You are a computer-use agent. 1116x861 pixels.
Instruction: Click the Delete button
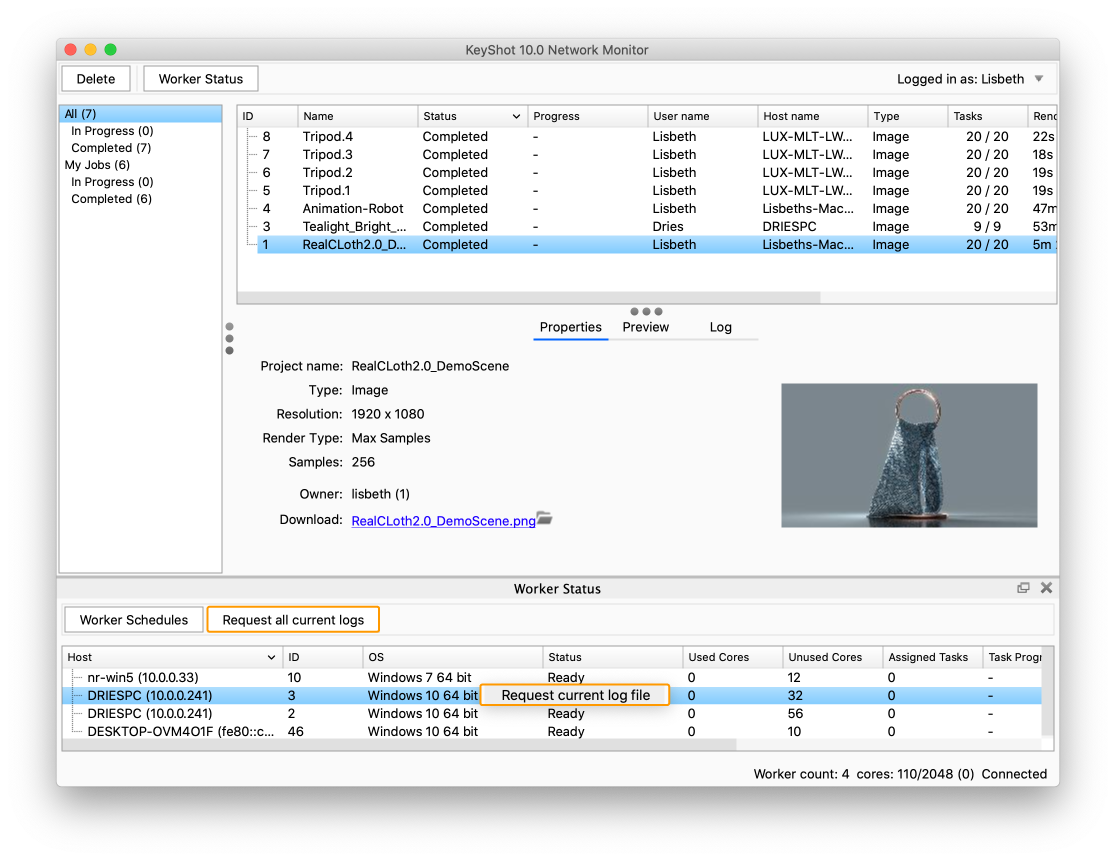95,78
